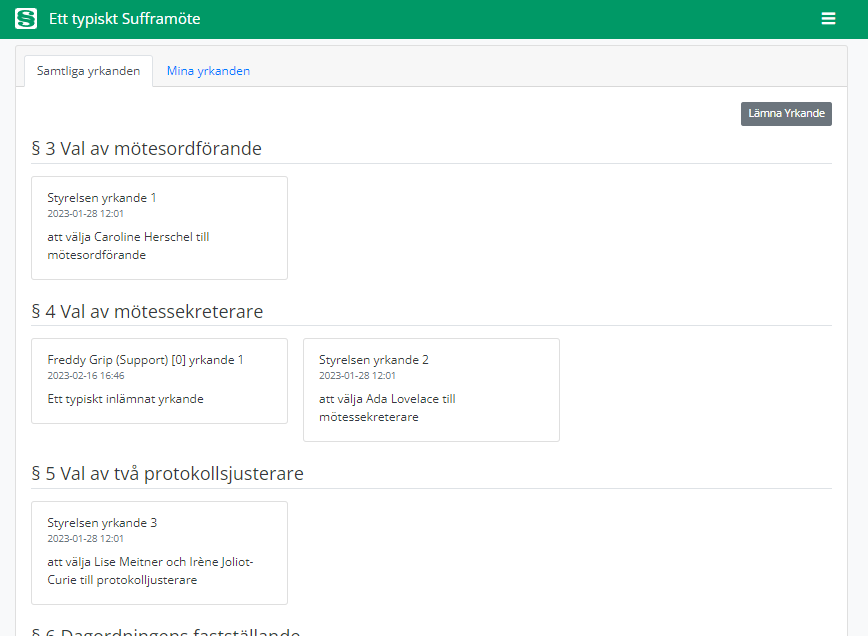Click the Suffra logo icon
868x636 pixels.
click(26, 19)
